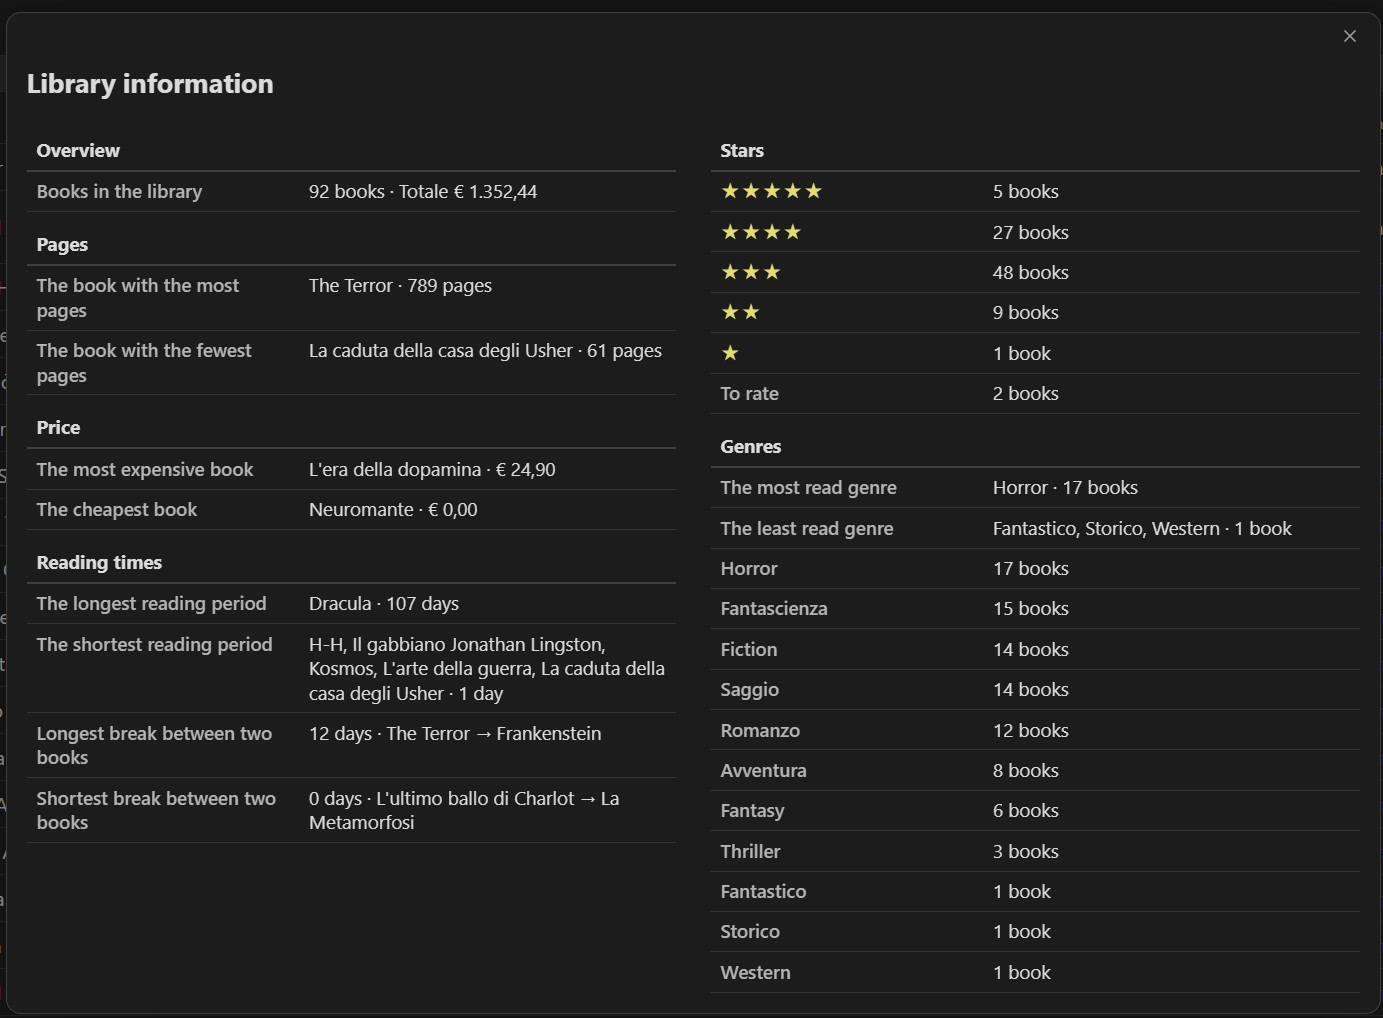
Task: Click the "Fantascienza" genre label
Action: click(x=774, y=608)
